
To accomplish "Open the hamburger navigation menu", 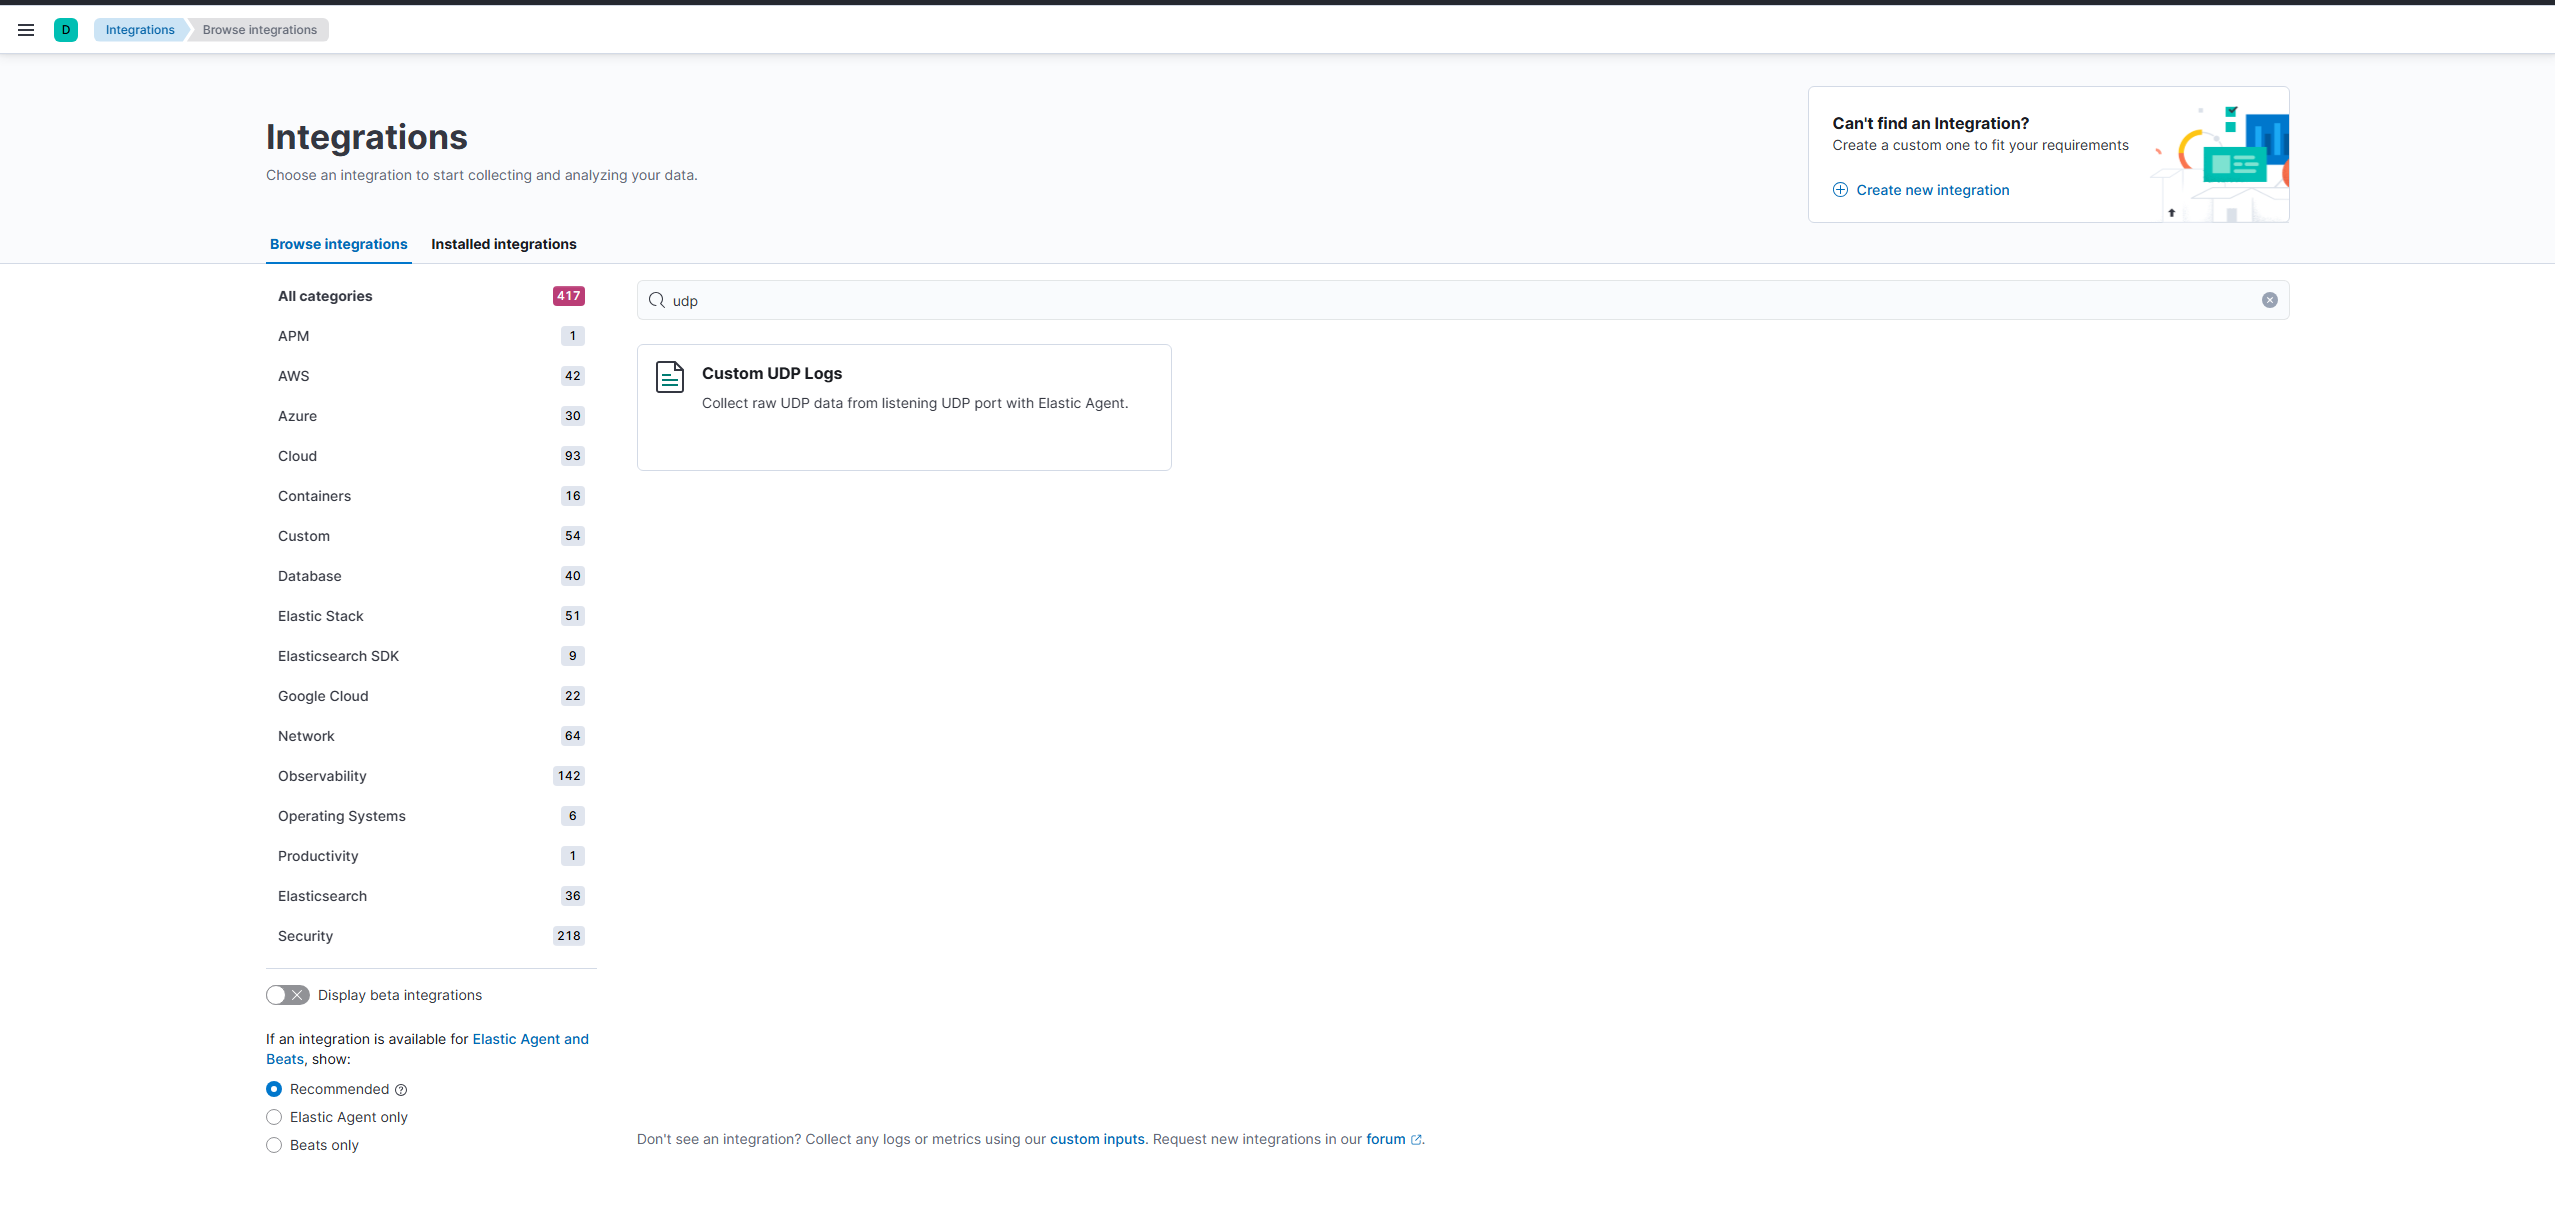I will tap(26, 30).
